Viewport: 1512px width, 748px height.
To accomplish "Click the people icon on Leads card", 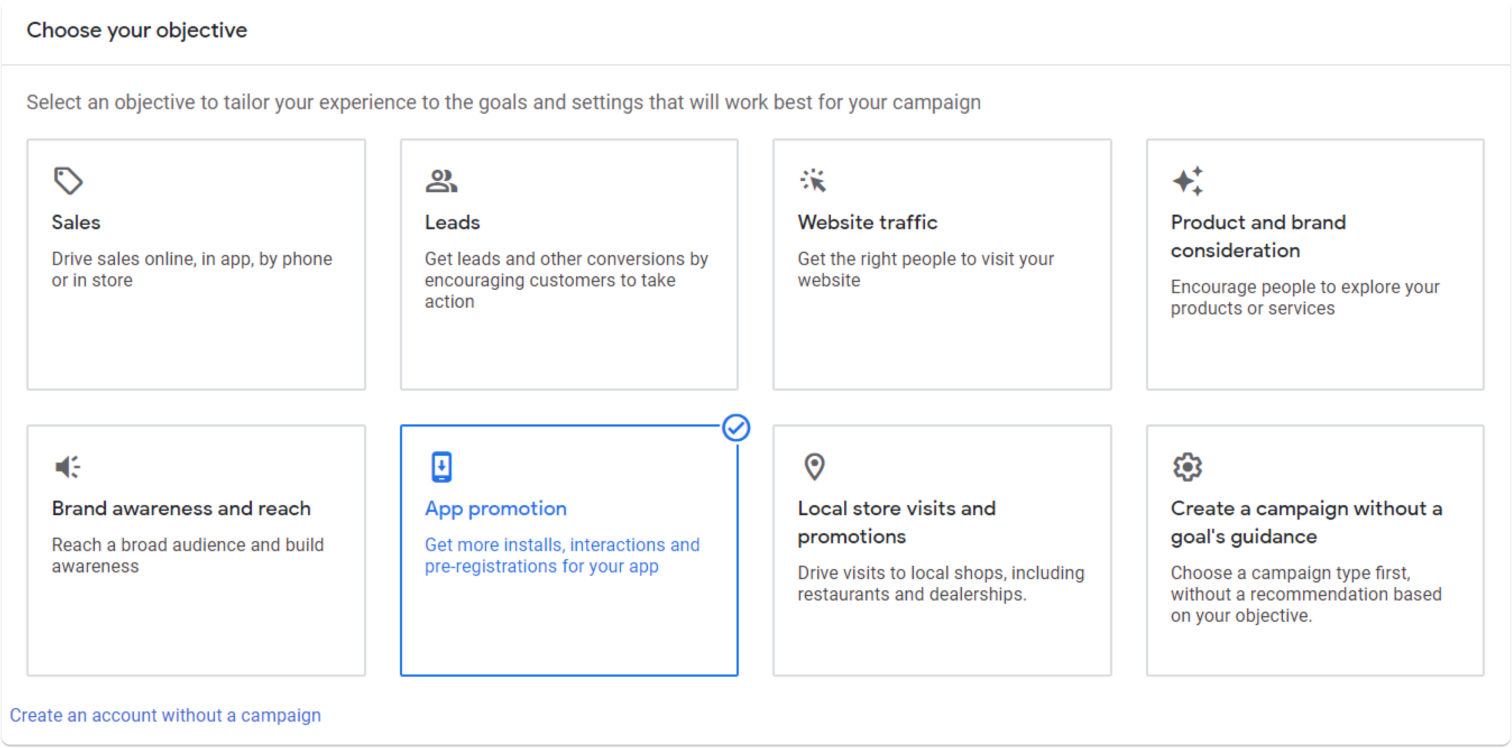I will [x=441, y=179].
